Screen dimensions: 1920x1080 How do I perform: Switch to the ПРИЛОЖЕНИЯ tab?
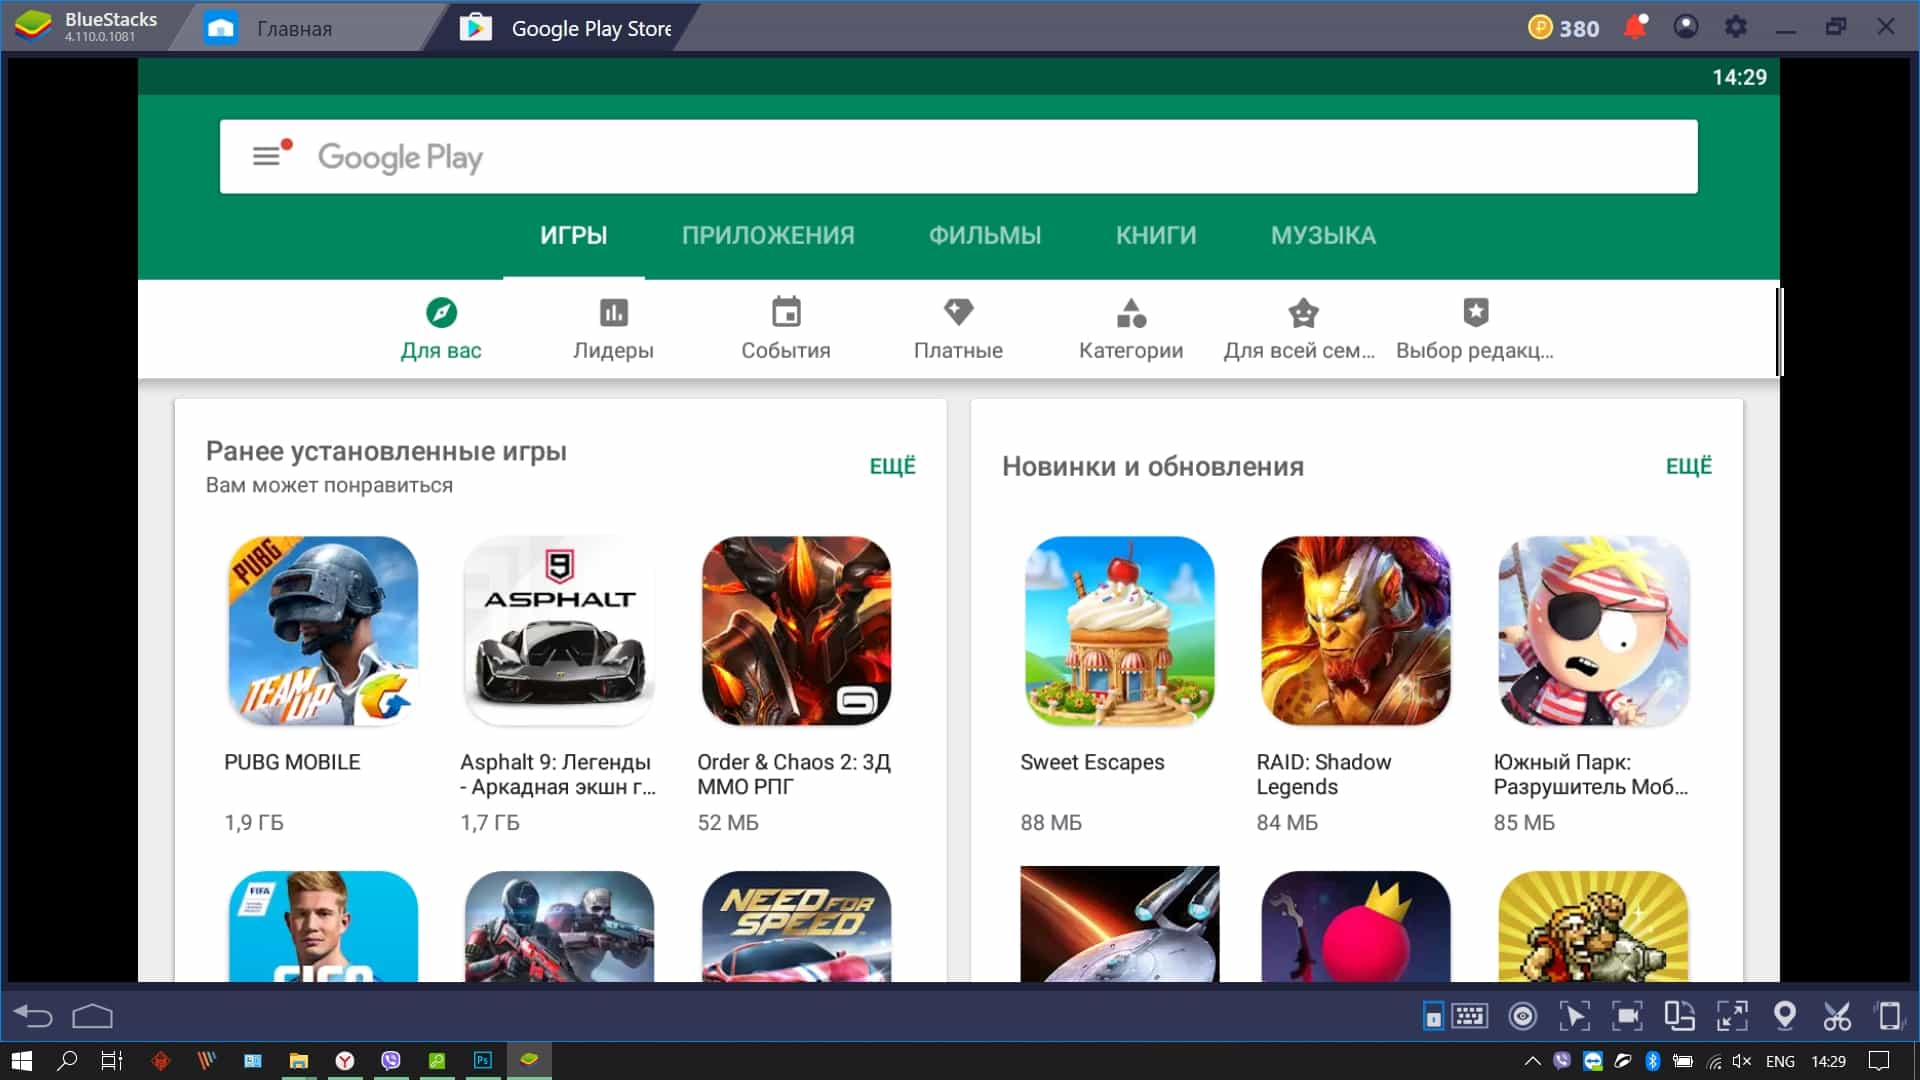(x=767, y=235)
